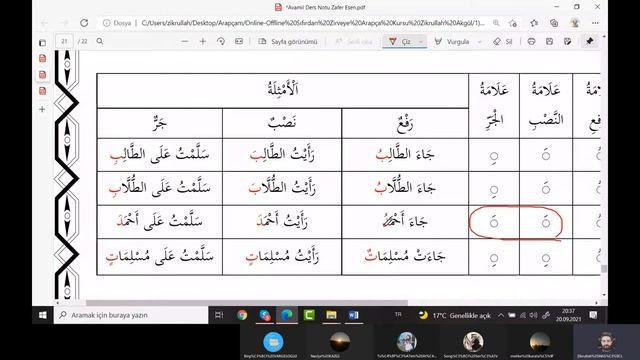Click the نصب column header cell
The image size is (640, 360).
click(282, 123)
